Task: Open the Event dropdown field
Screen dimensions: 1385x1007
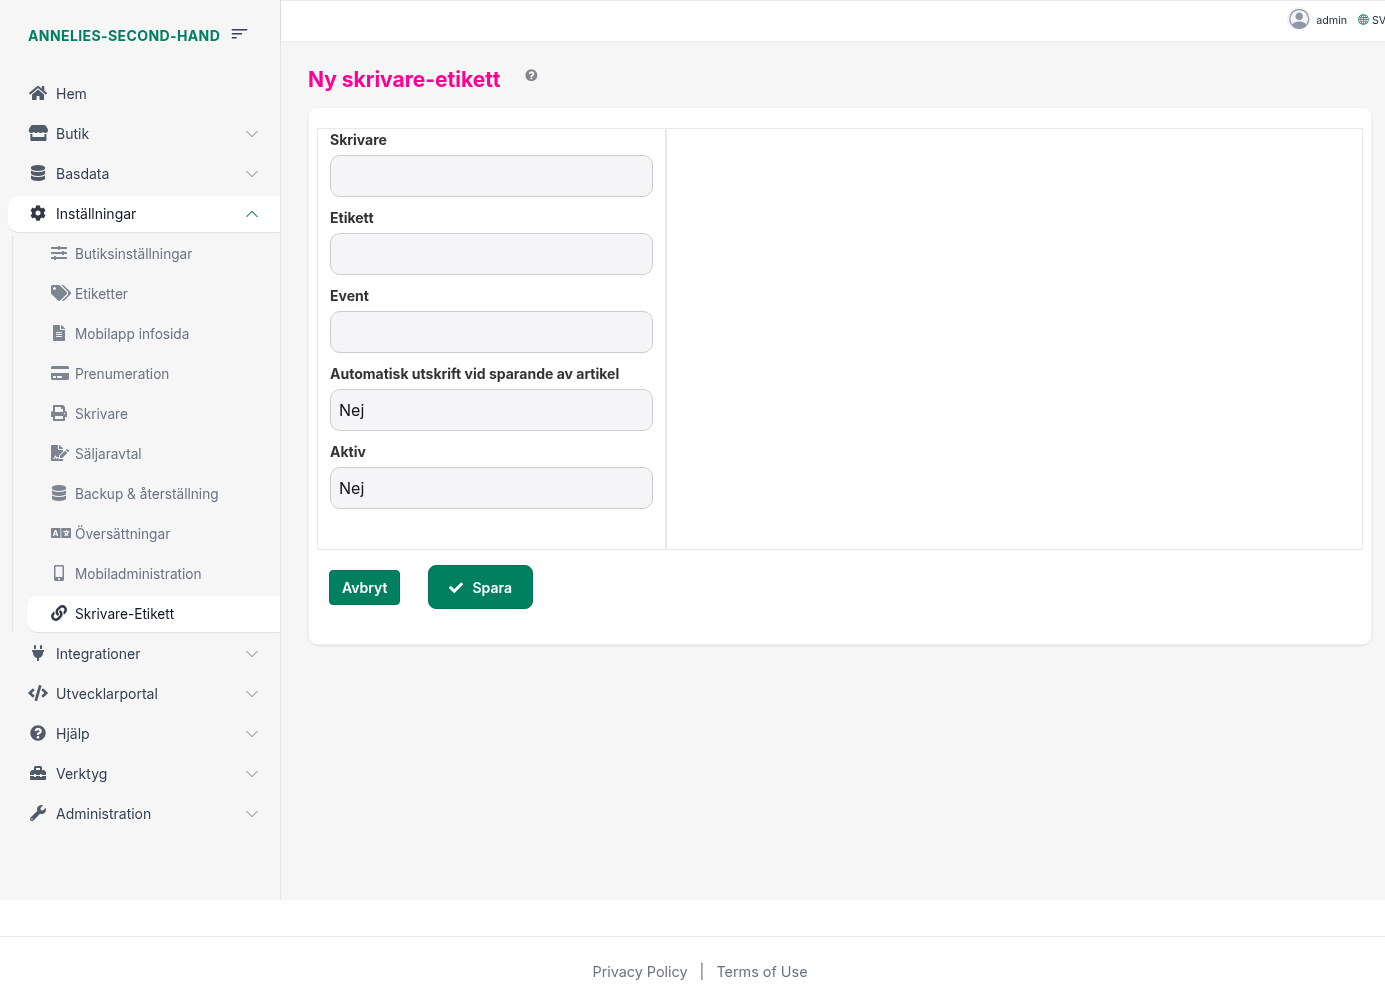Action: (x=491, y=332)
